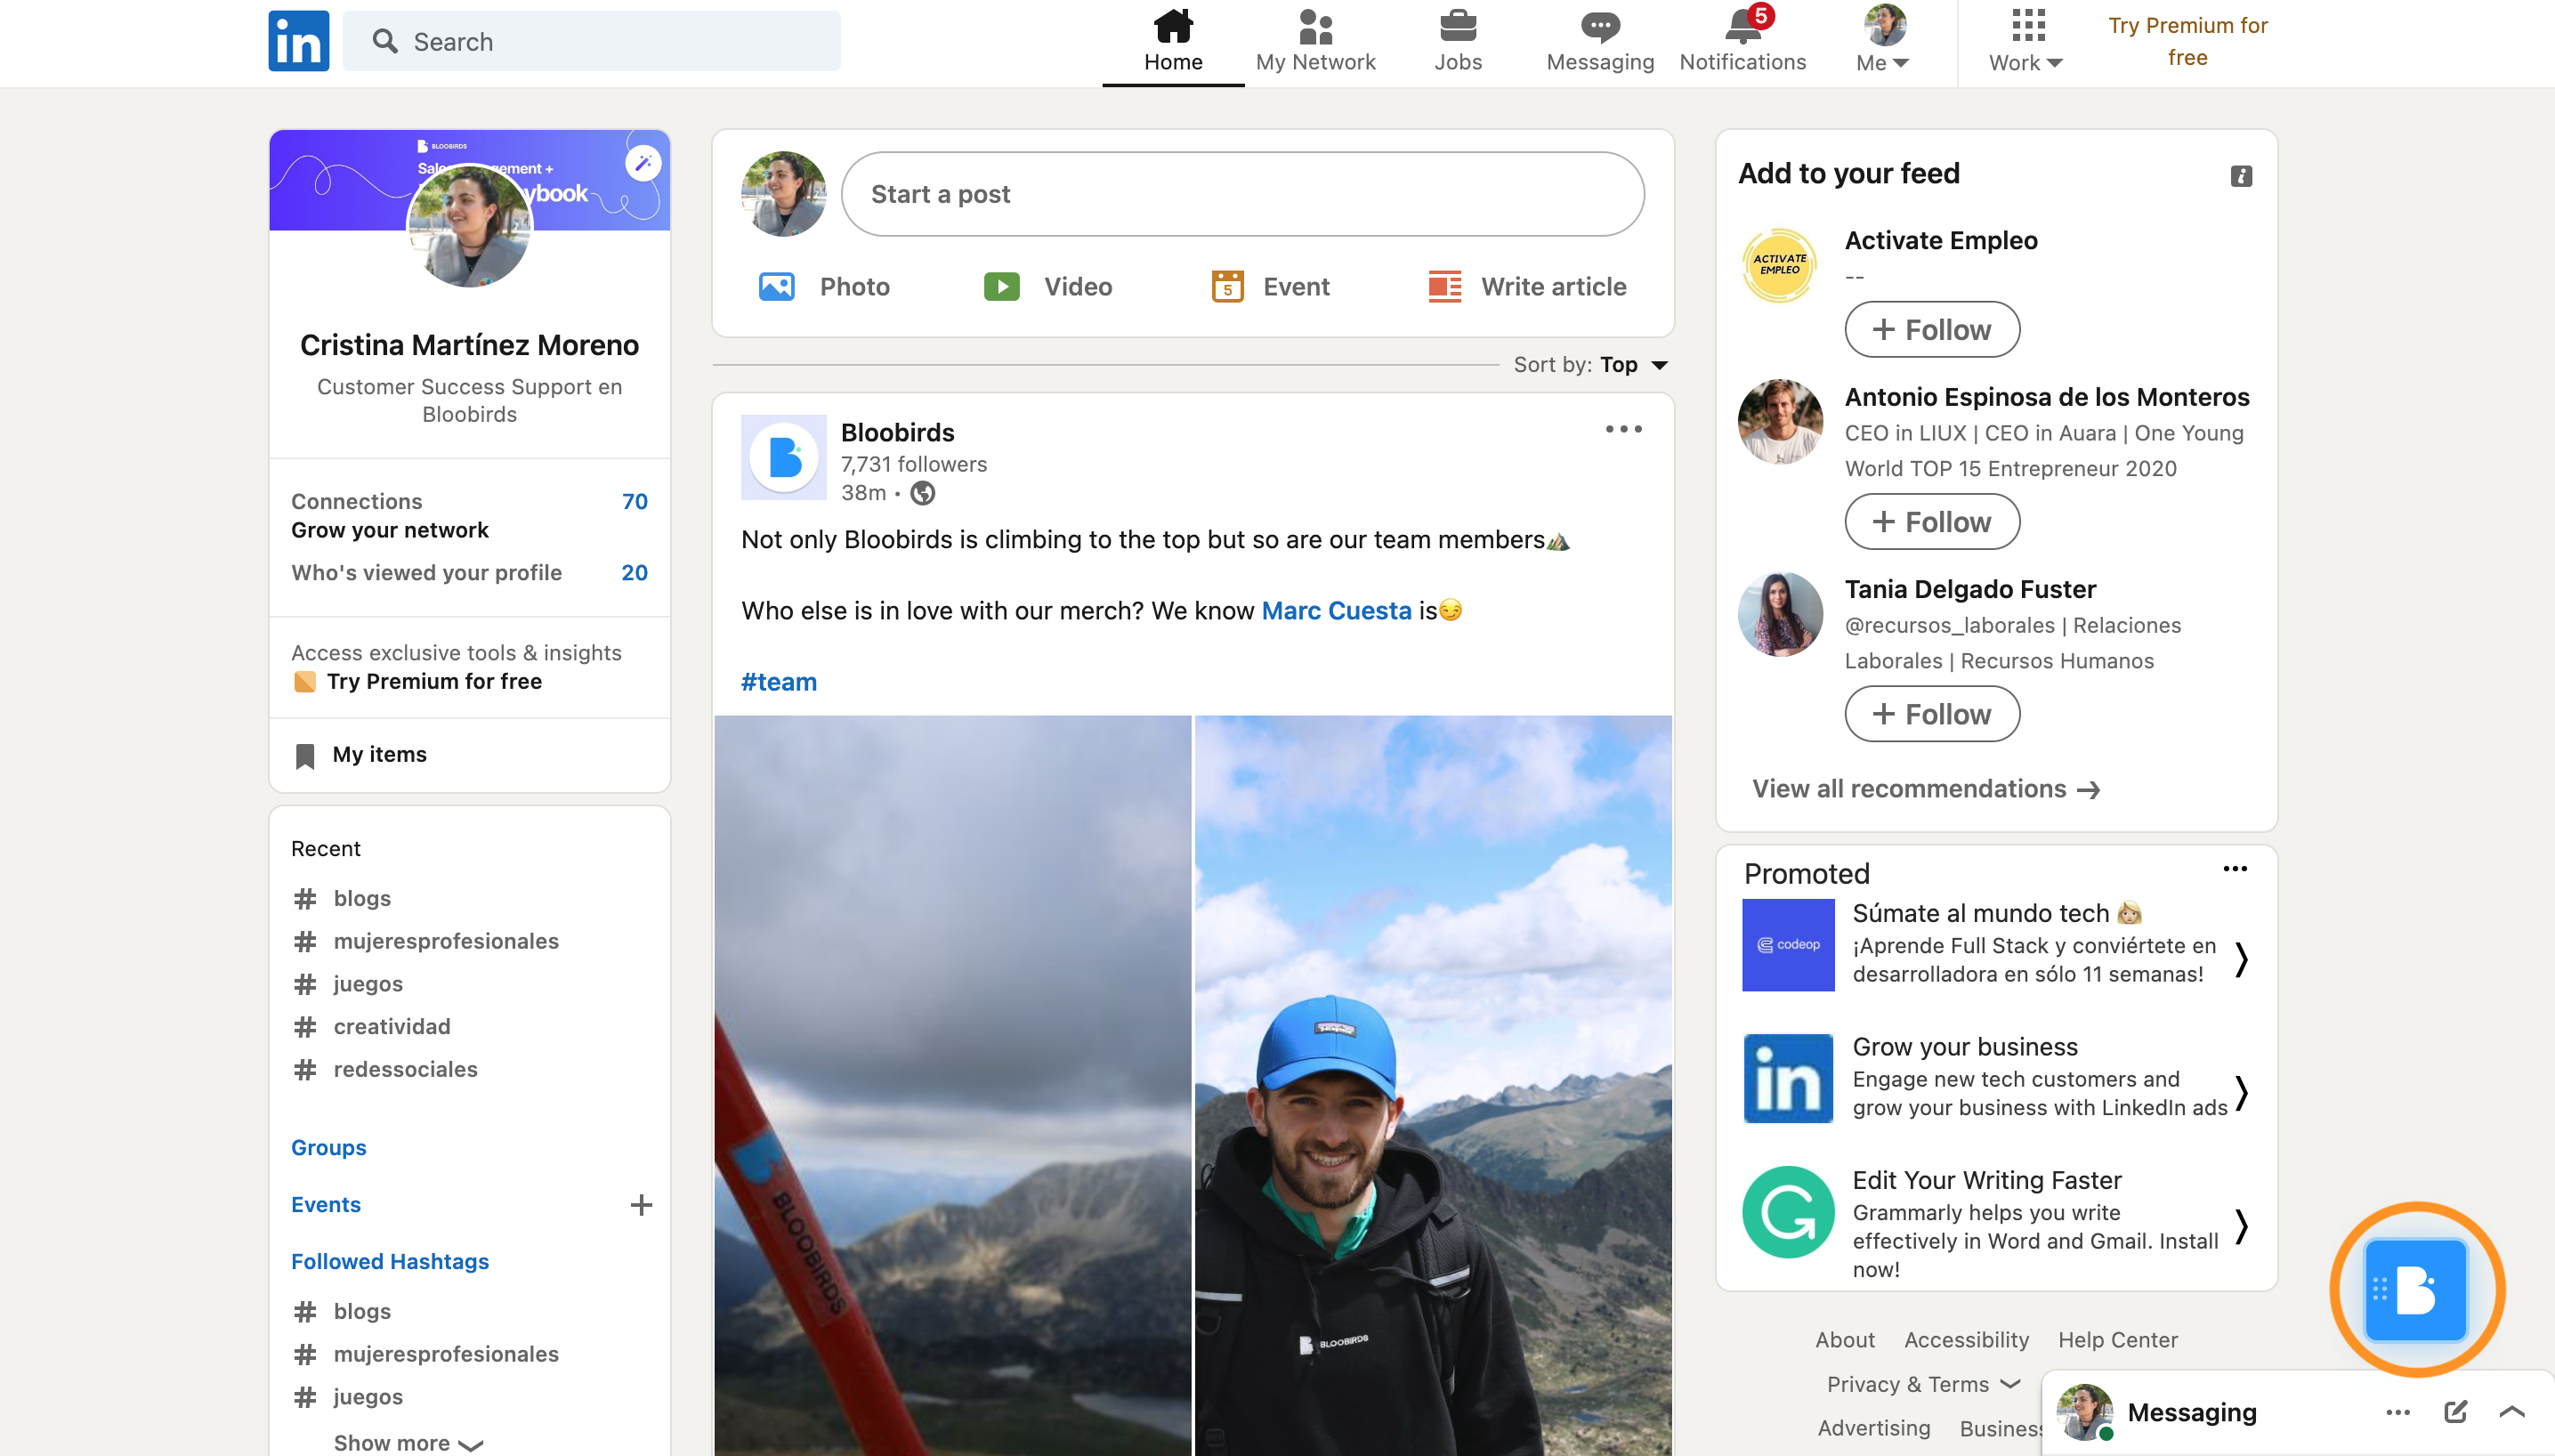Click the LinkedIn logo
This screenshot has height=1456, width=2555.
point(298,41)
